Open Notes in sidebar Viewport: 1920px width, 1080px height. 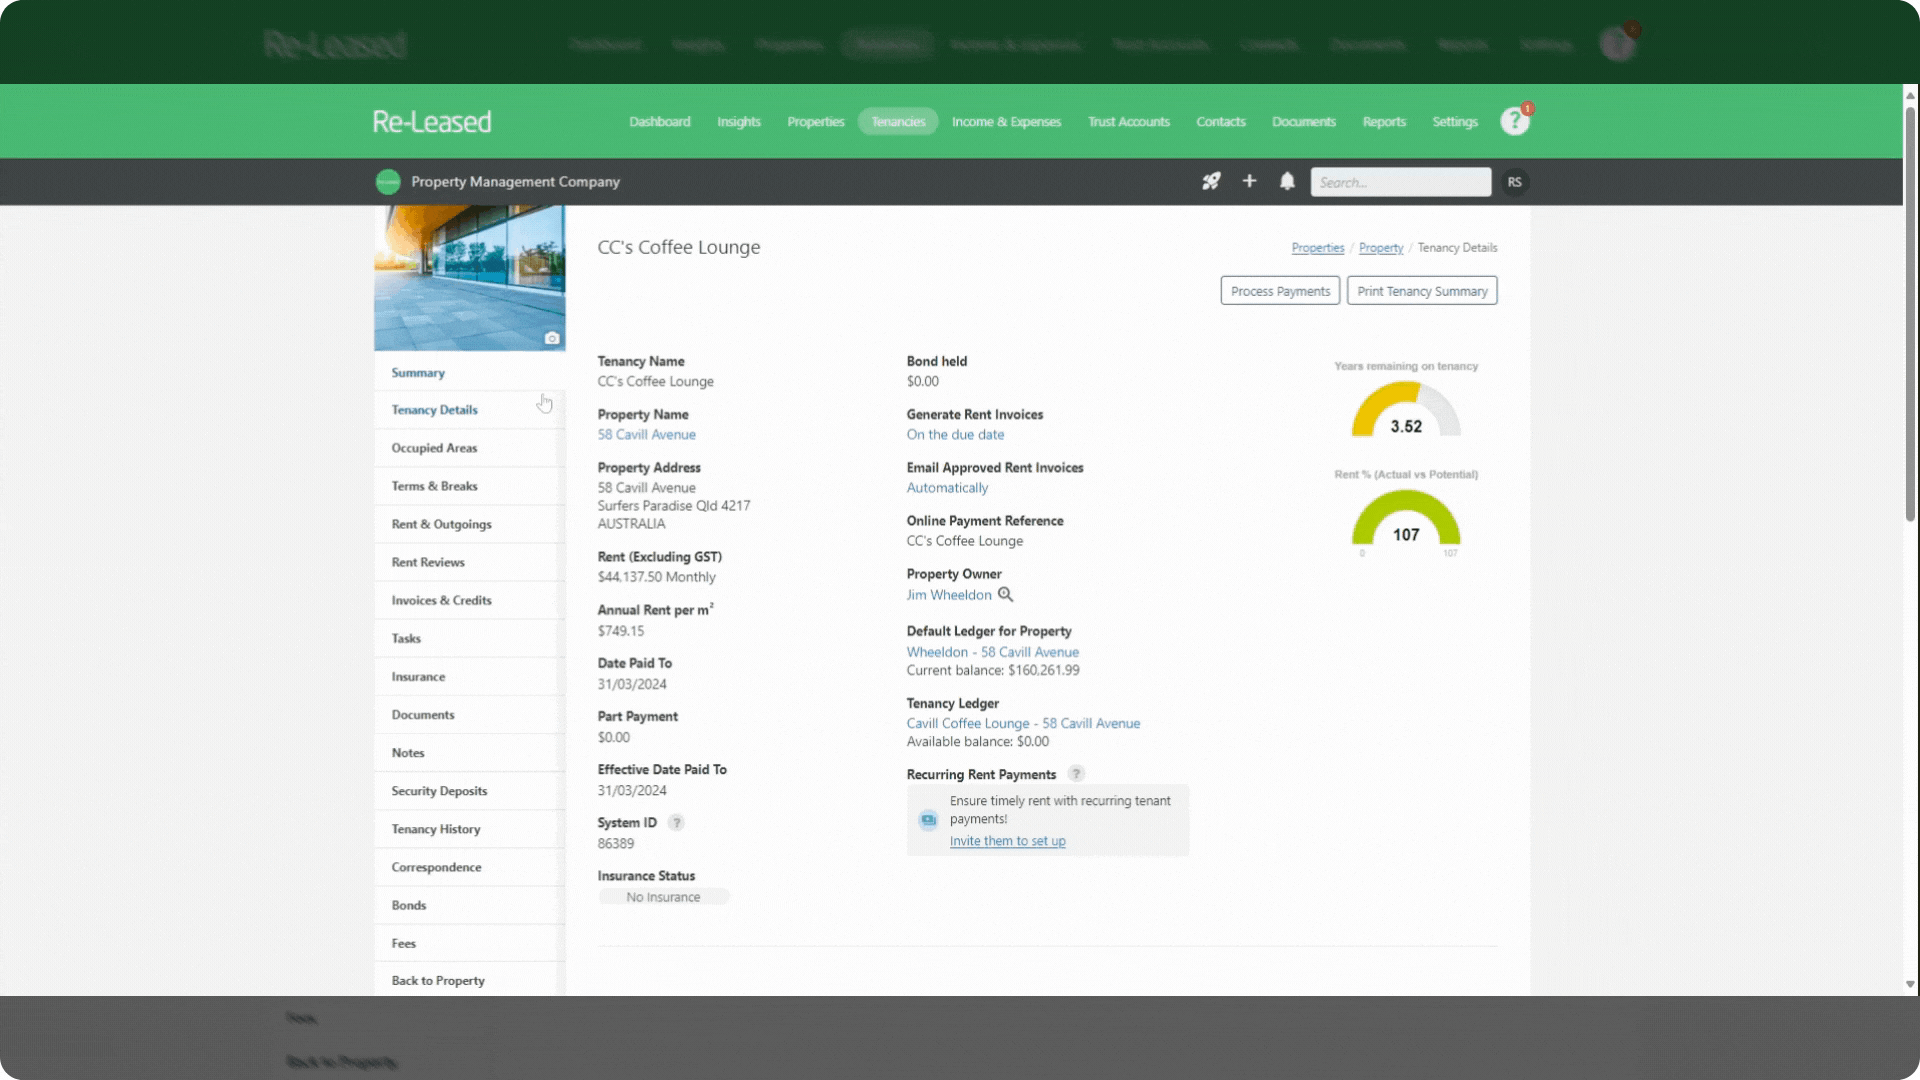point(469,753)
